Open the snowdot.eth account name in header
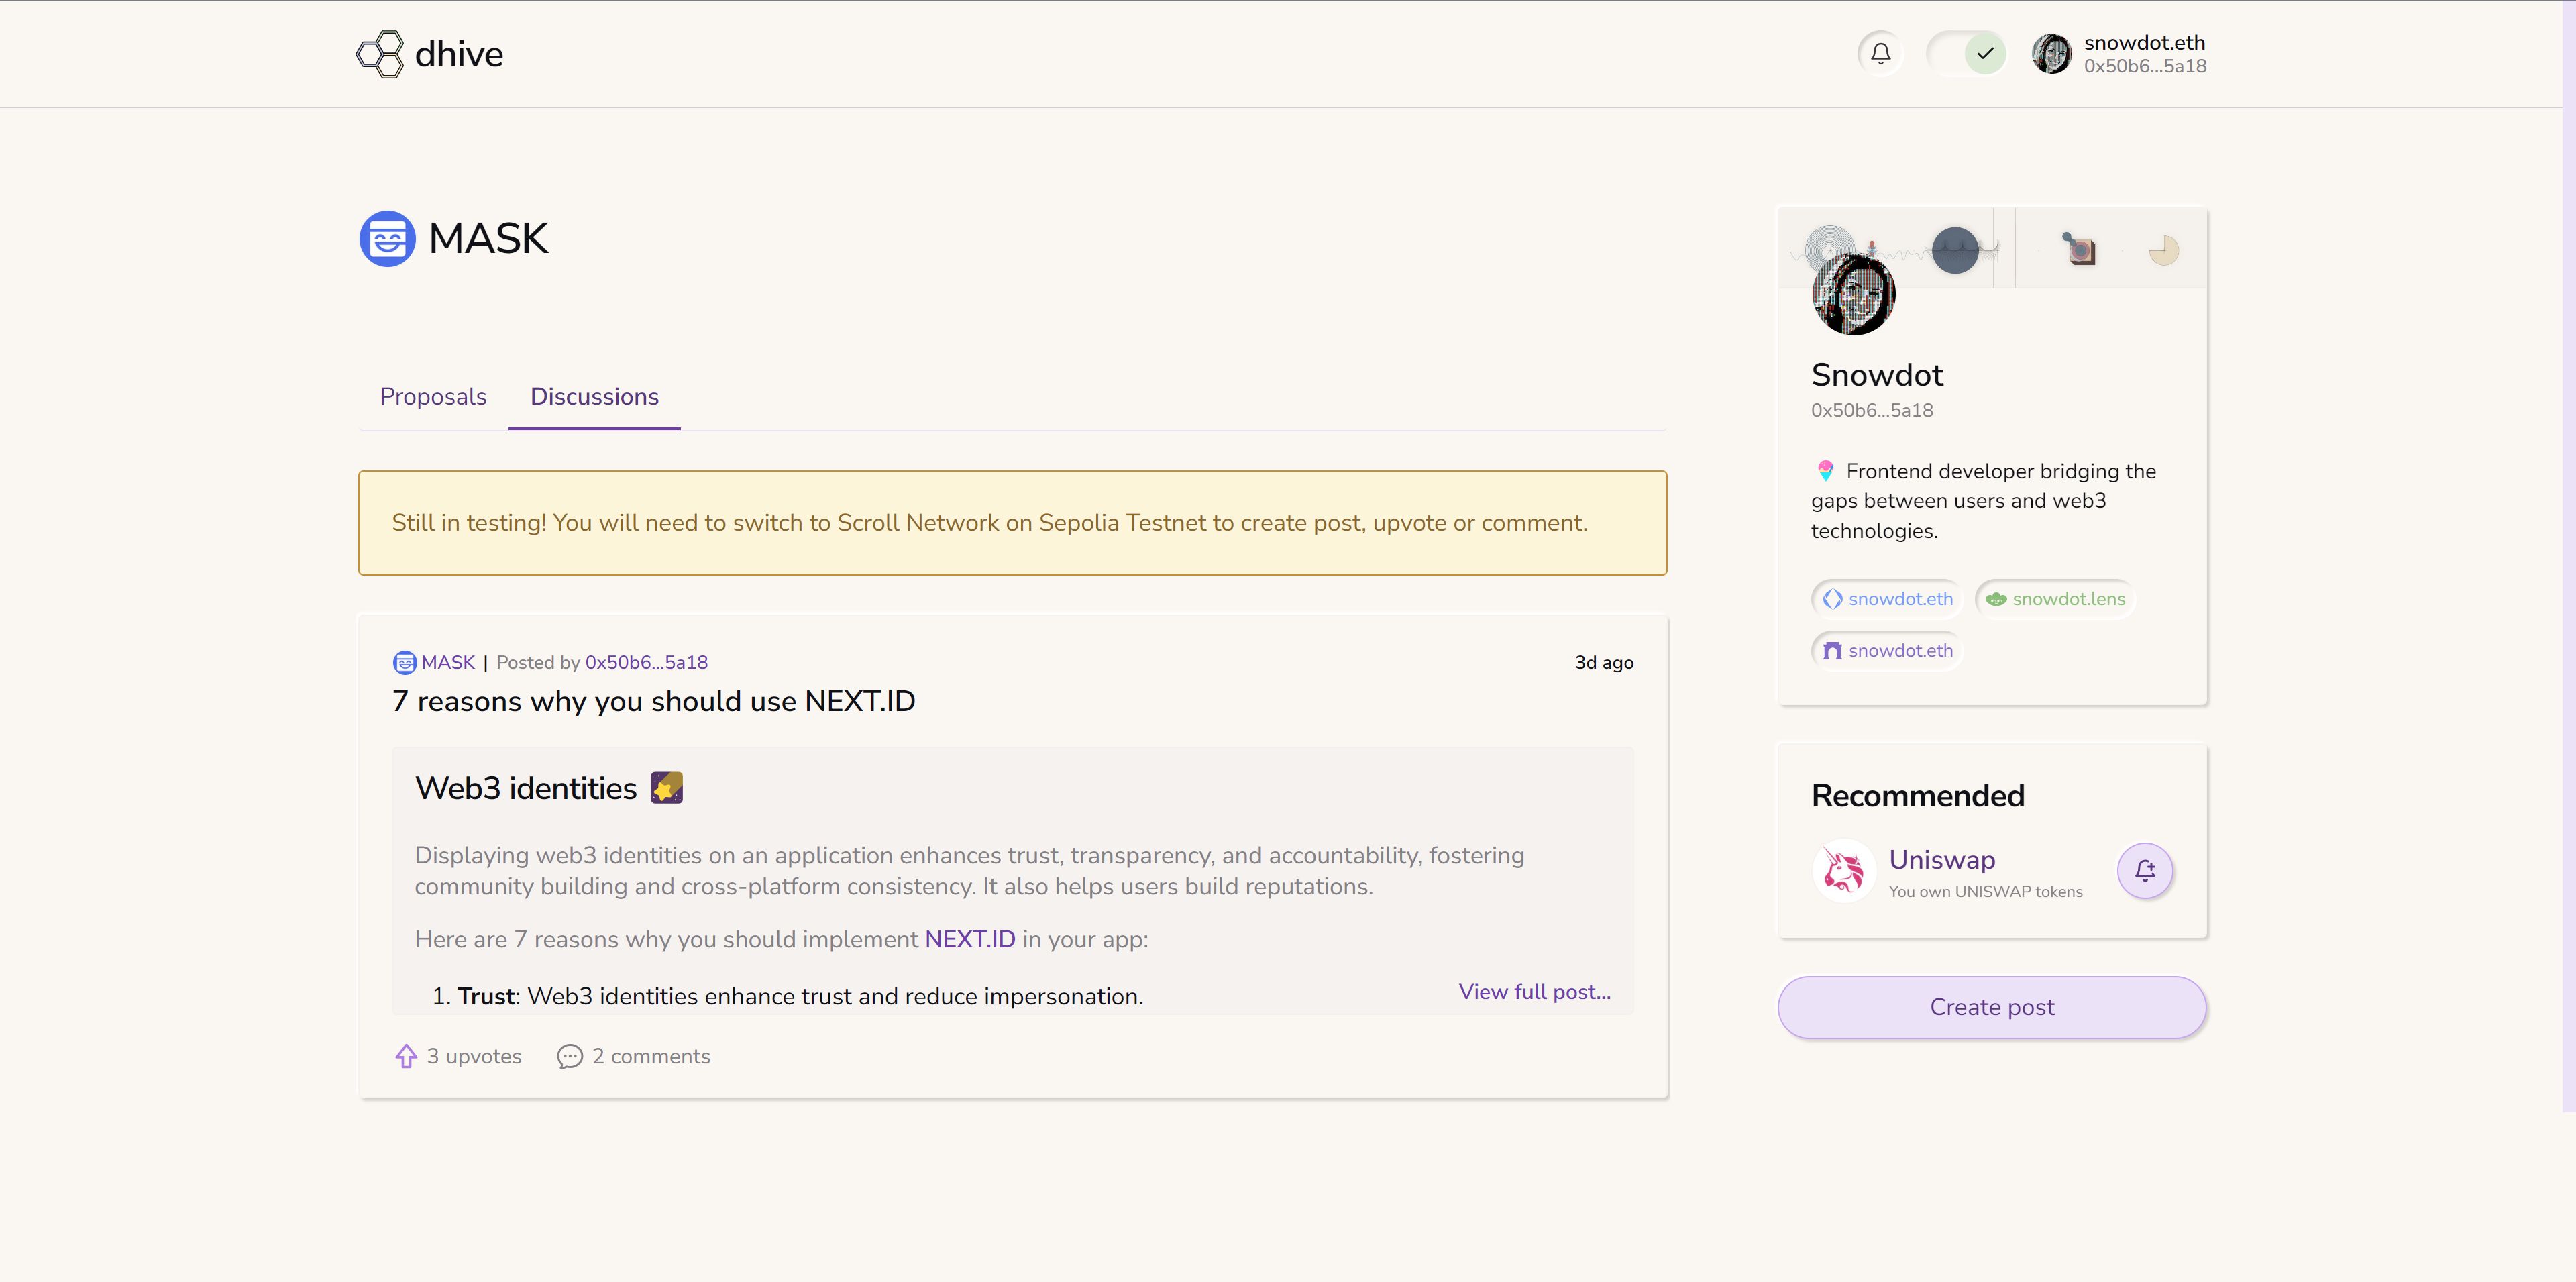Screen dimensions: 2576x1282 click(x=2144, y=43)
